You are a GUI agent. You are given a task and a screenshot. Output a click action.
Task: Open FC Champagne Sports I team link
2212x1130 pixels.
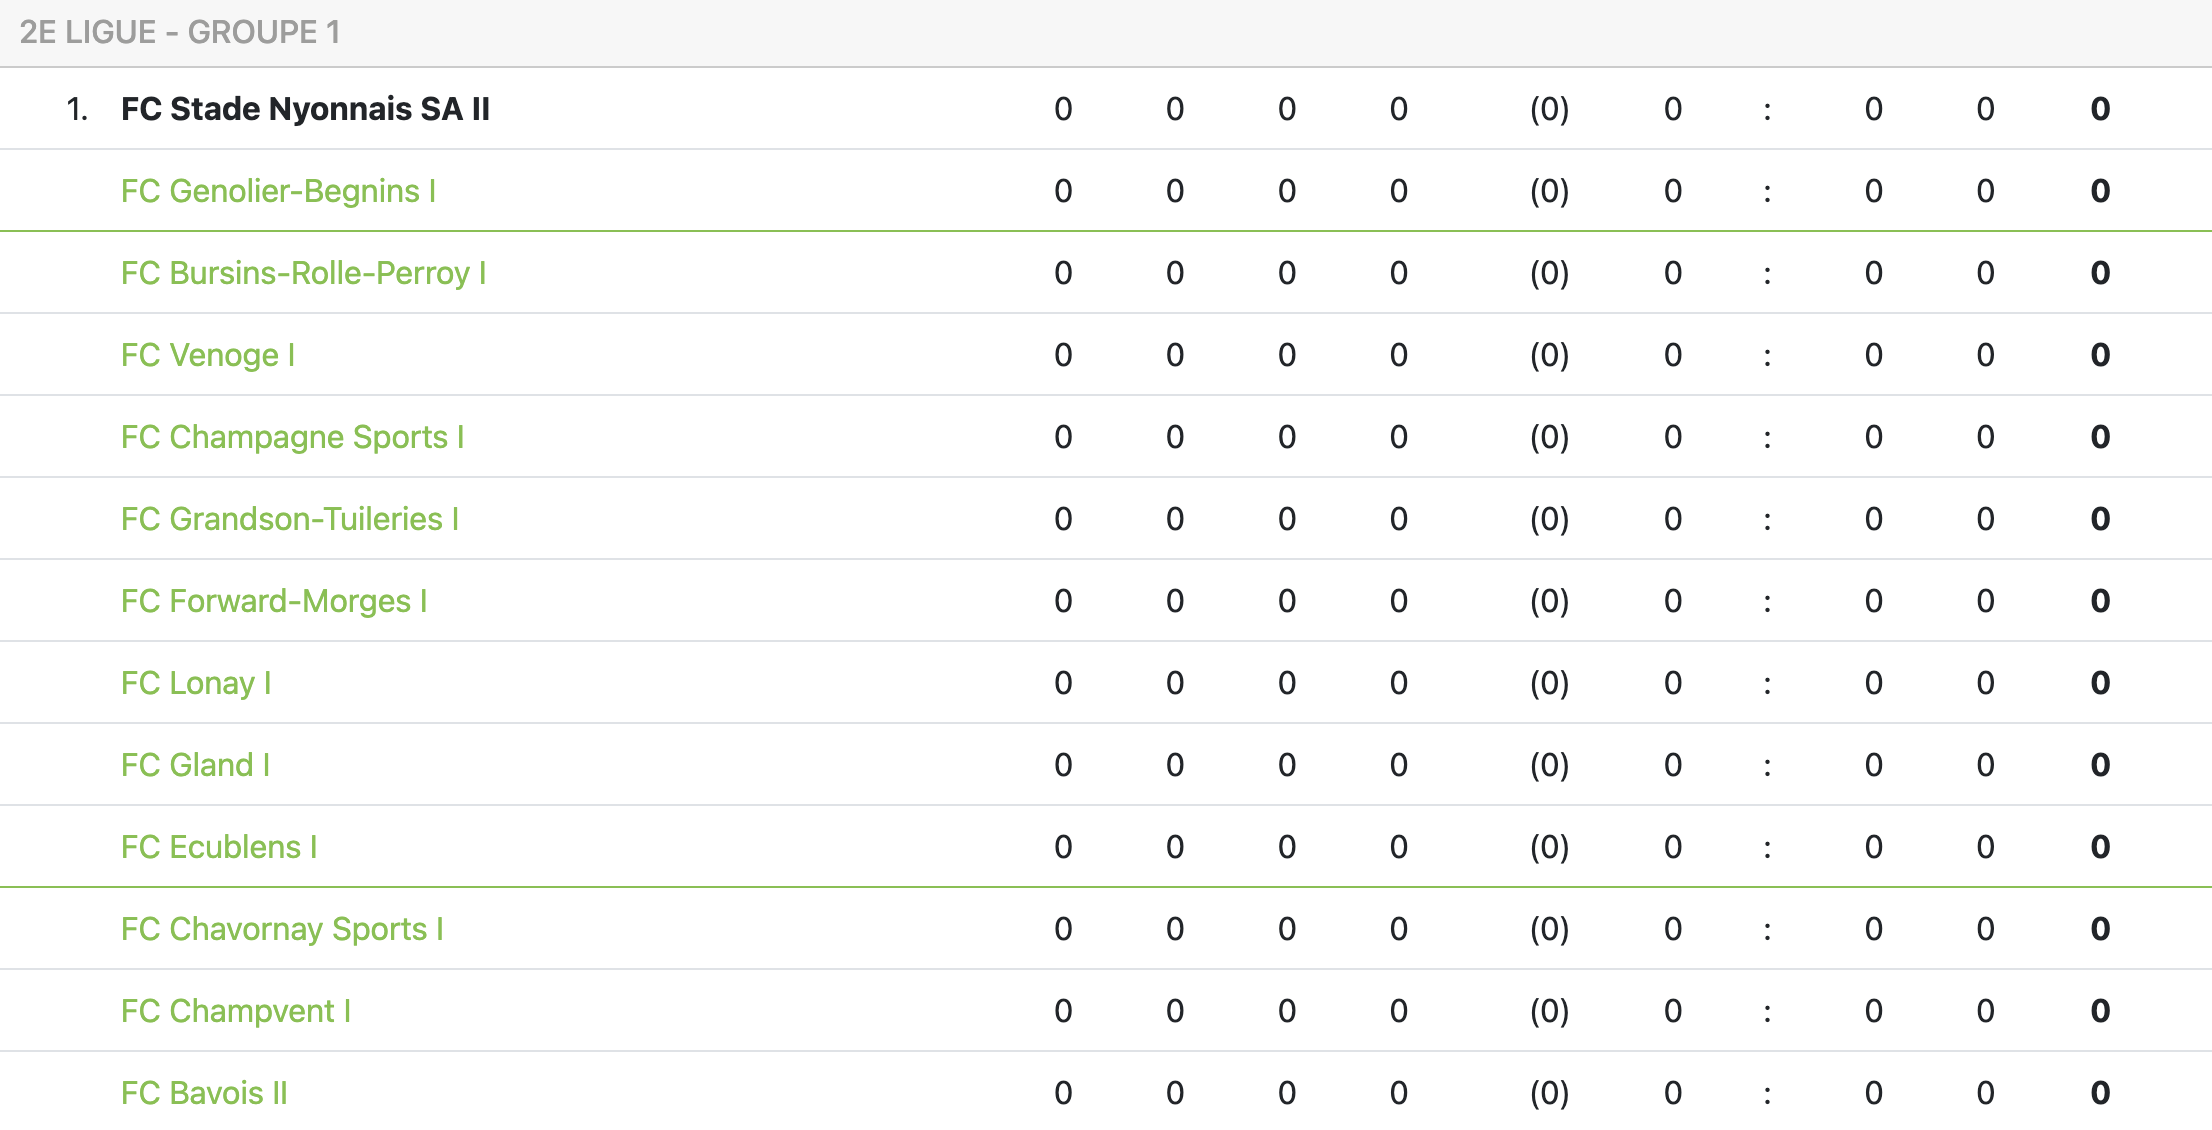coord(292,437)
